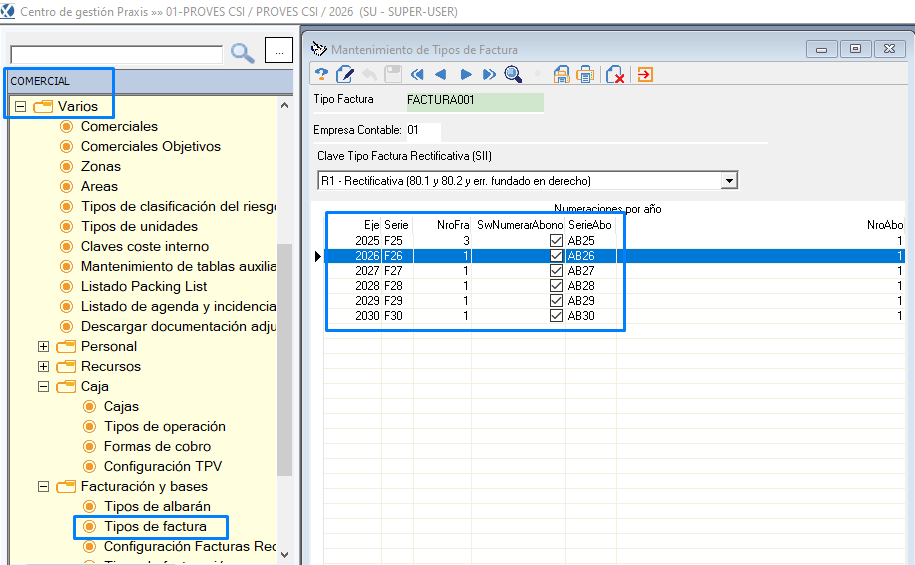This screenshot has height=565, width=915.
Task: Open the record search magnifier icon
Action: (513, 74)
